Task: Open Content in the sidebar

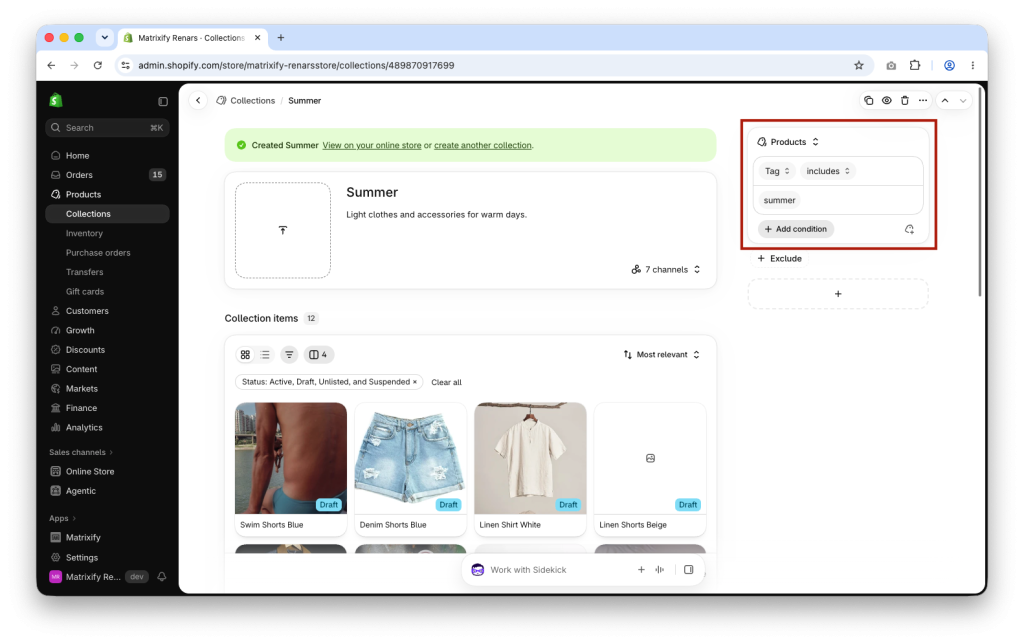Action: 81,369
